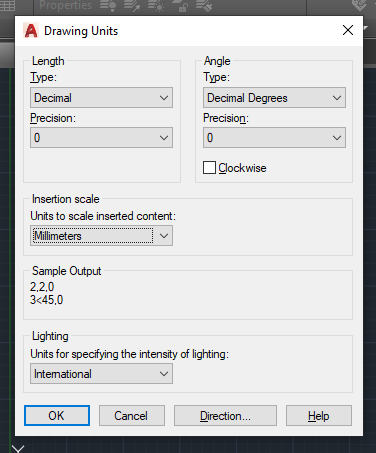Toggle the Clockwise checkbox
The height and width of the screenshot is (453, 376).
point(209,168)
